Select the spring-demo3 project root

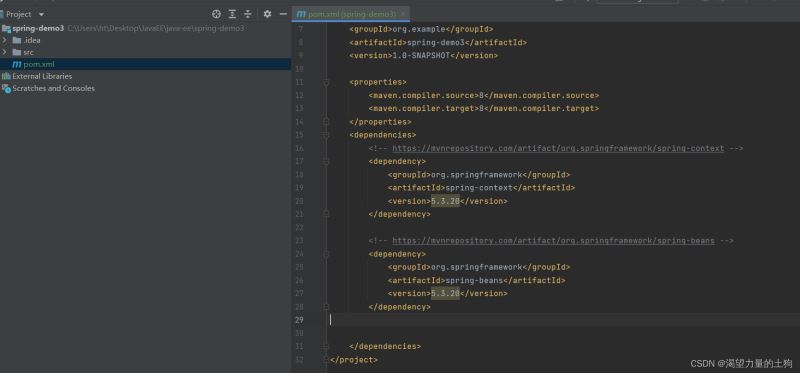coord(38,28)
